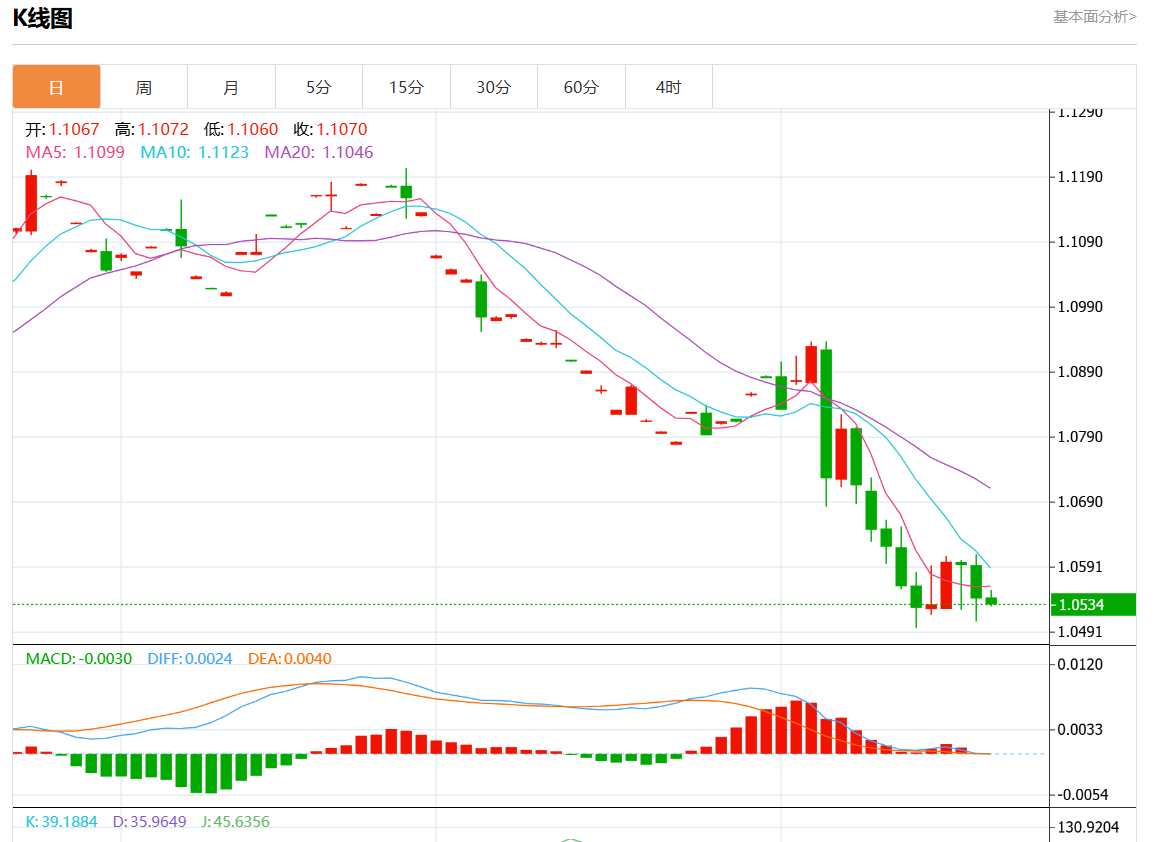Select the 15分 interval tab
The width and height of the screenshot is (1171, 842).
[x=406, y=87]
